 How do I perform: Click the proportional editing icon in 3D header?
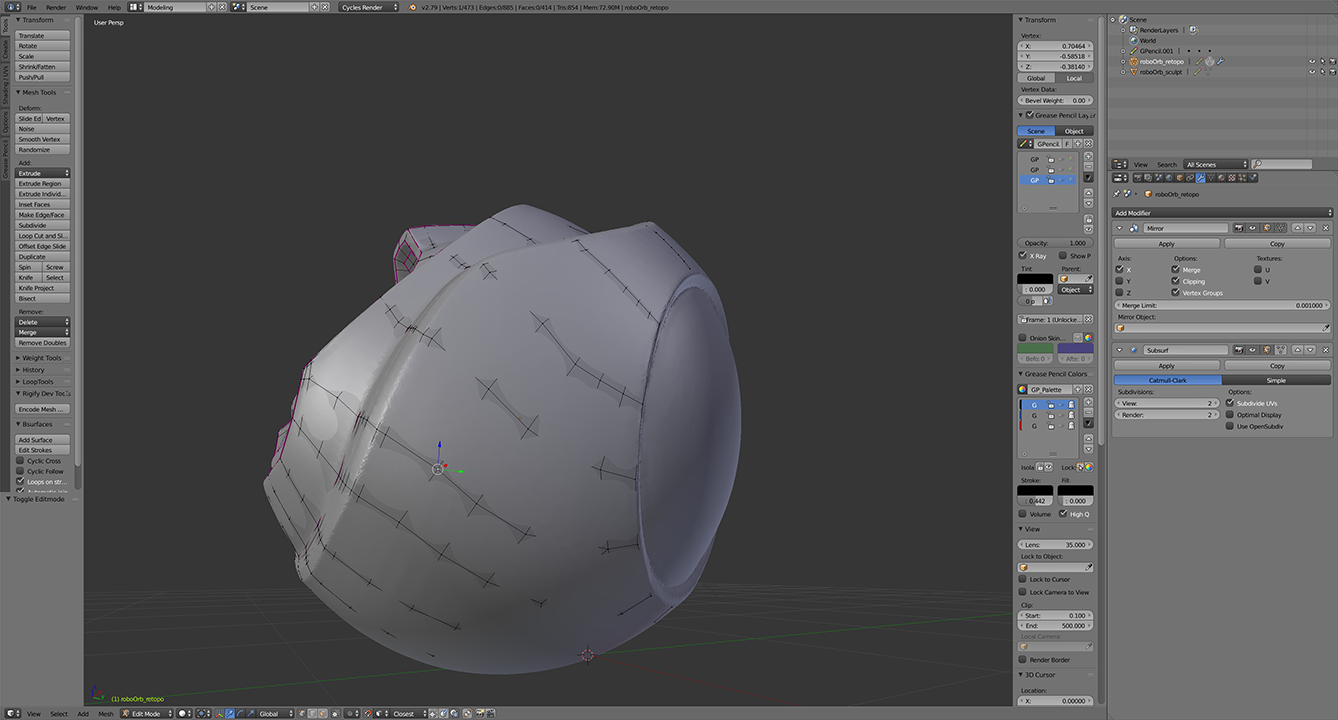coord(351,713)
